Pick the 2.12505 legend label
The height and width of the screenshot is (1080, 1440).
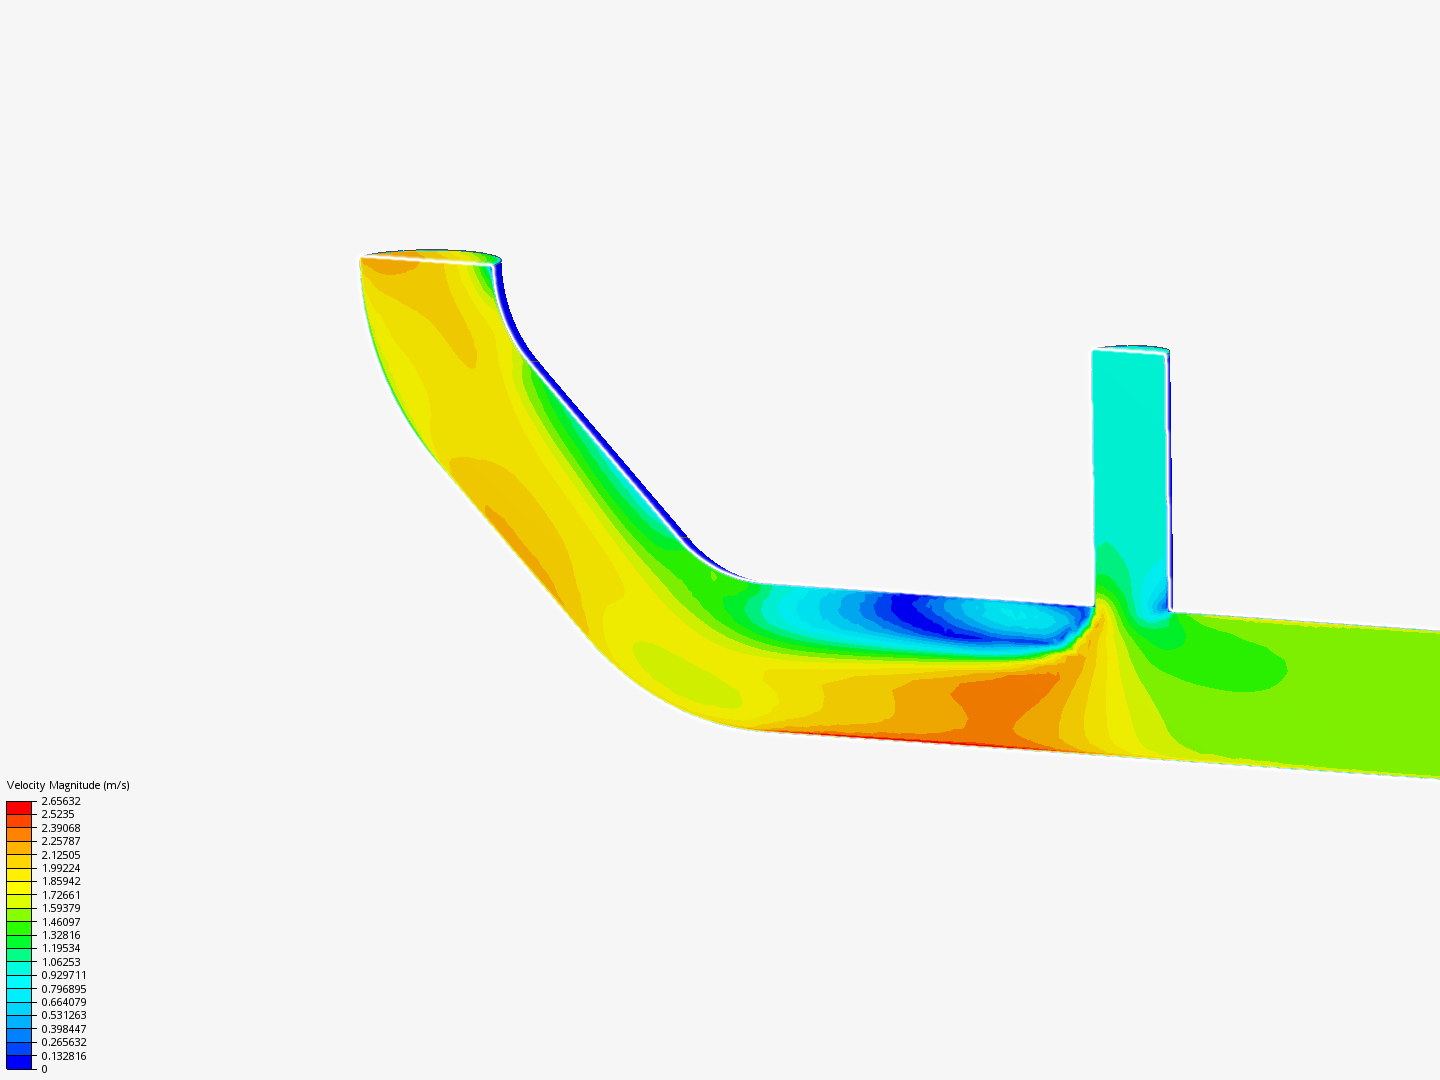coord(61,855)
